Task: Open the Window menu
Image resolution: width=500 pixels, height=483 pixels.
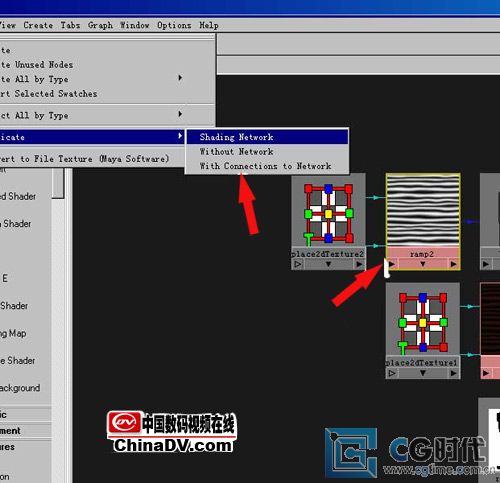Action: pos(134,25)
